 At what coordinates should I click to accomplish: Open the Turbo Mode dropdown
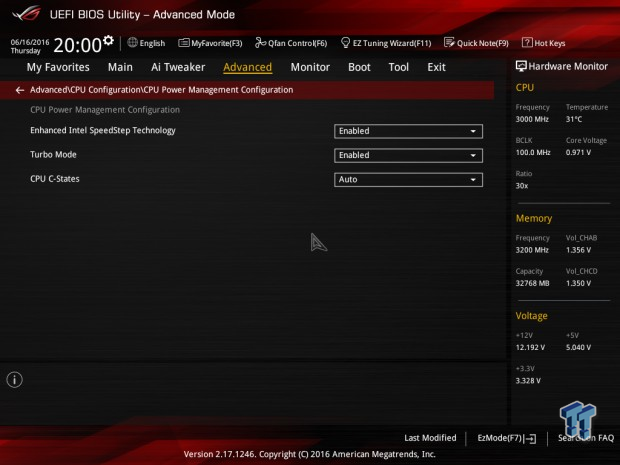click(408, 155)
